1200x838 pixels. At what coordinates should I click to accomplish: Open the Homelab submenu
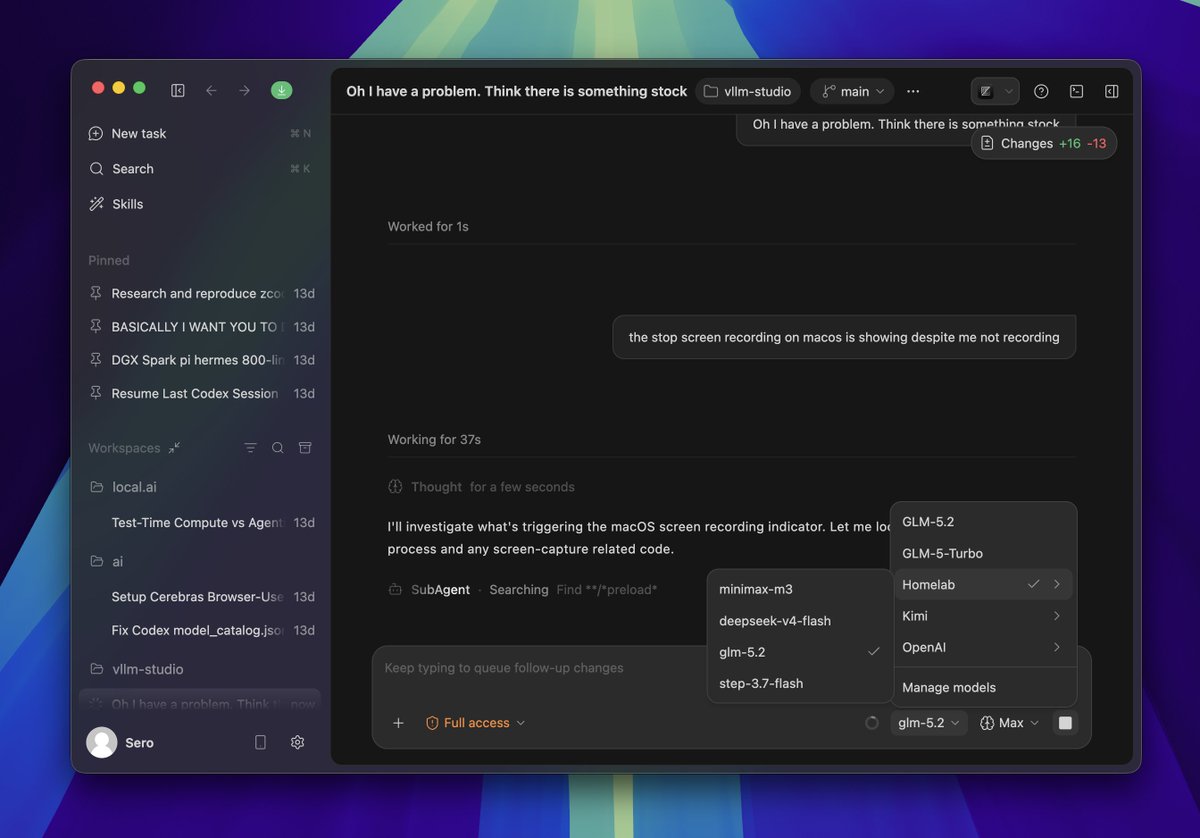[984, 585]
